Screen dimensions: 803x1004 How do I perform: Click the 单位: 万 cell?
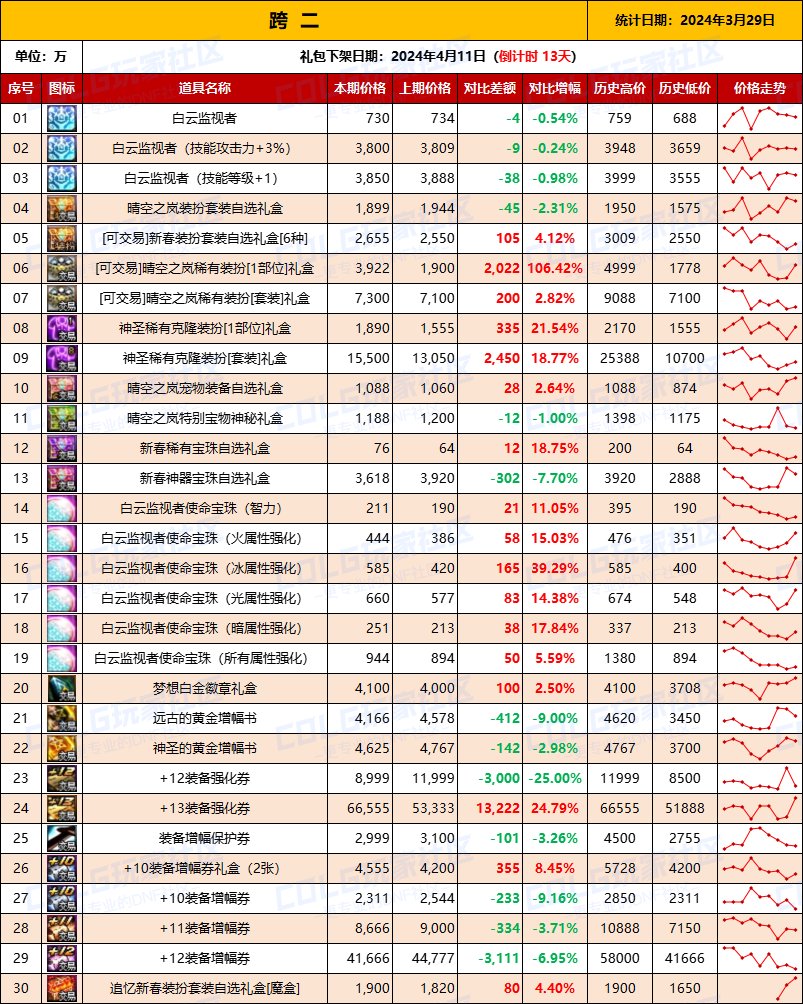pos(42,56)
